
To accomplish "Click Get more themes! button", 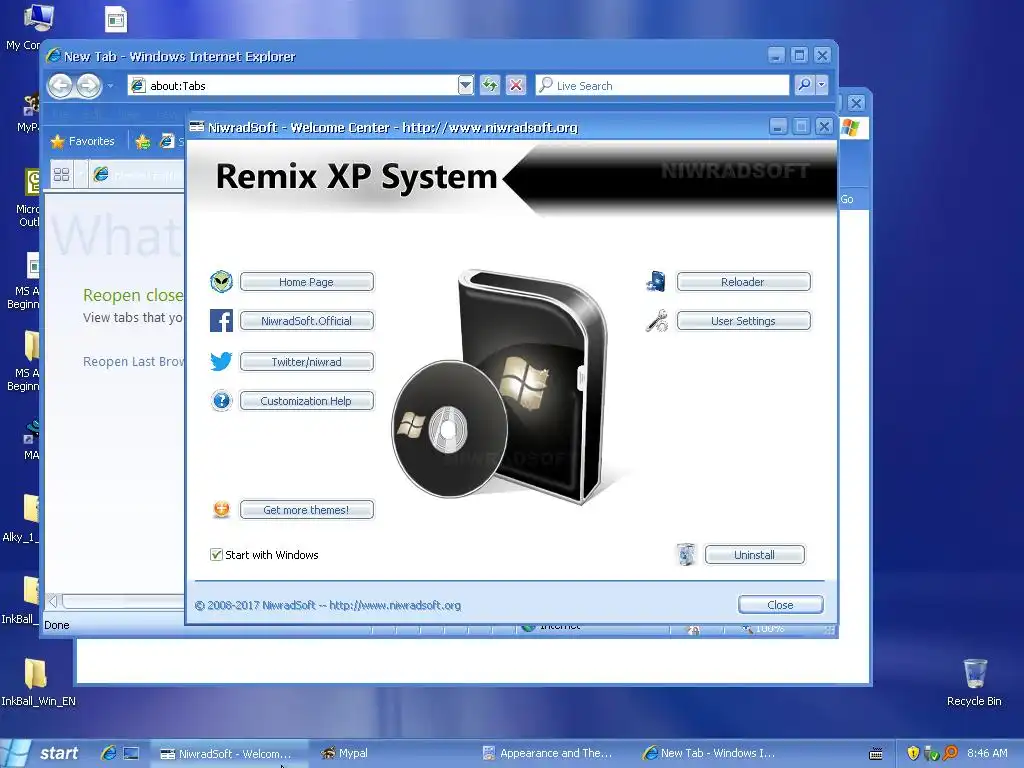I will pyautogui.click(x=307, y=509).
